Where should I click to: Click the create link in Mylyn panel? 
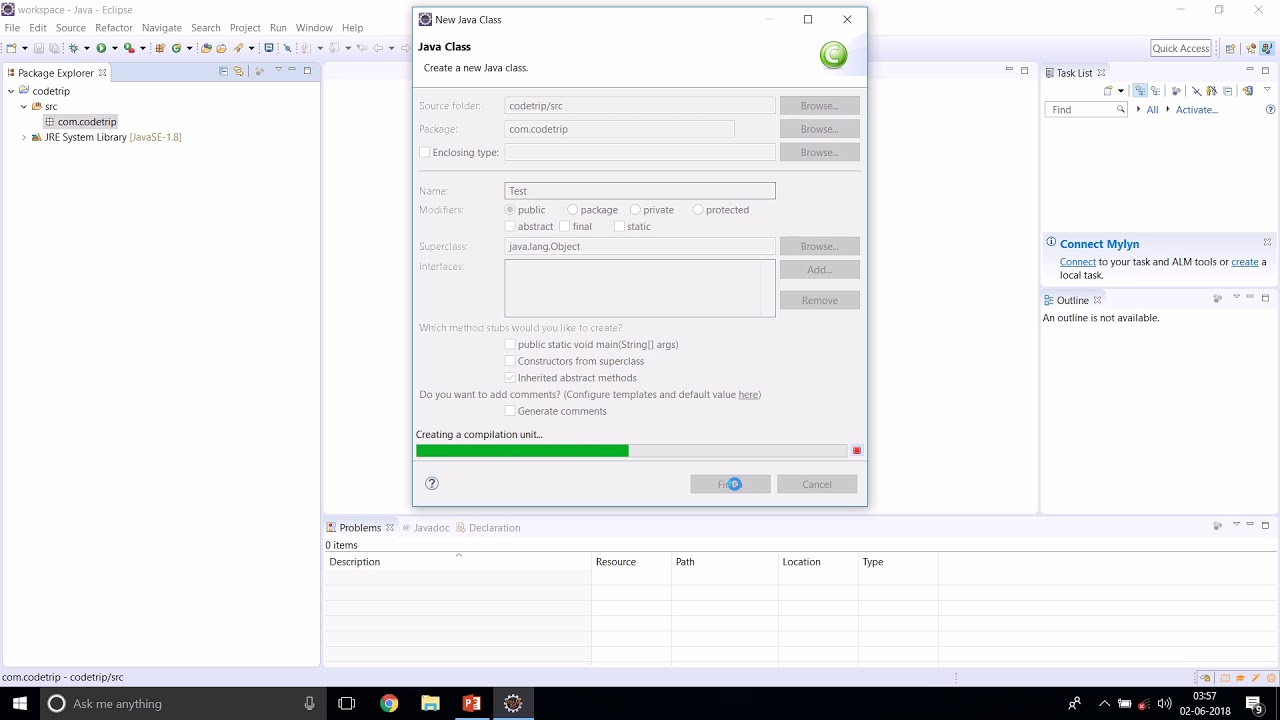click(x=1245, y=262)
